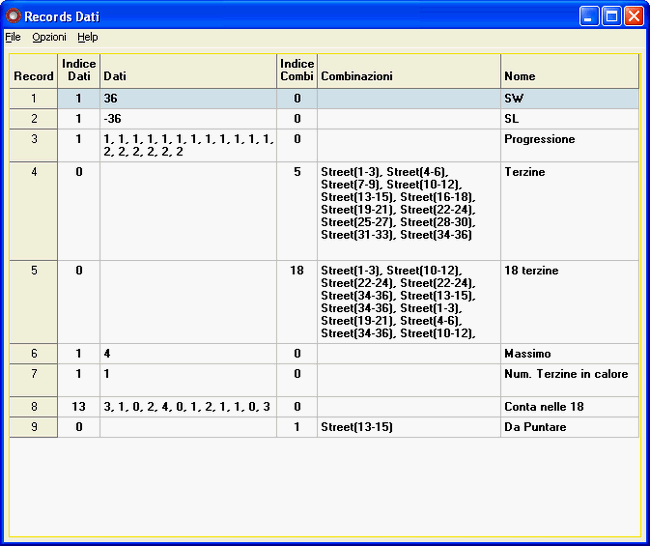Minimize the Records Dati window
This screenshot has height=546, width=650.
click(590, 16)
